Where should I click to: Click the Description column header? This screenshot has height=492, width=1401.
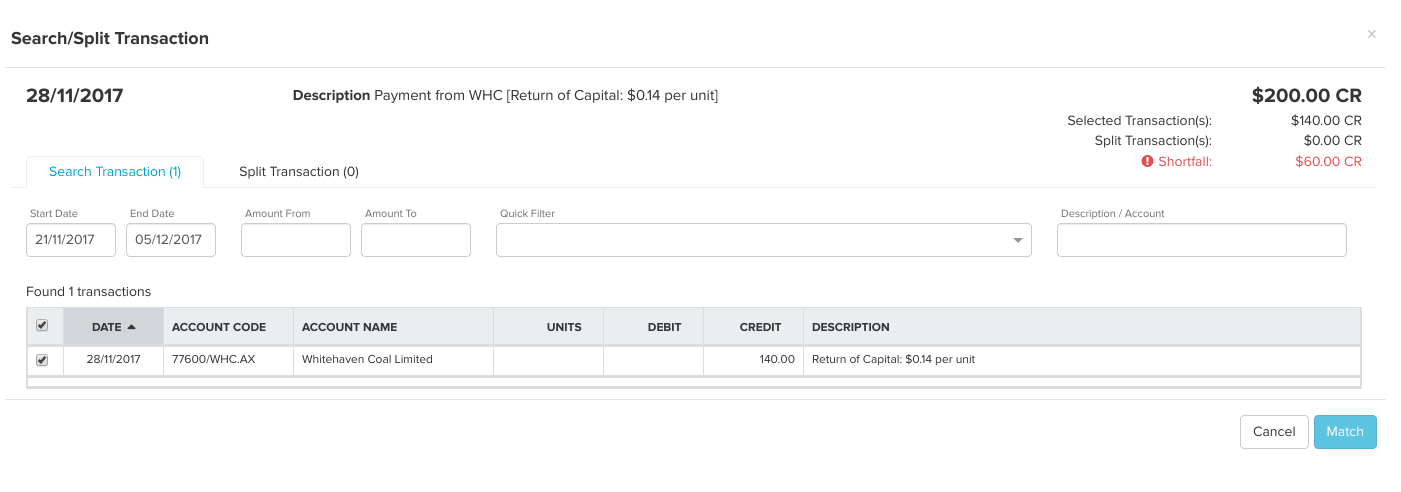click(850, 327)
